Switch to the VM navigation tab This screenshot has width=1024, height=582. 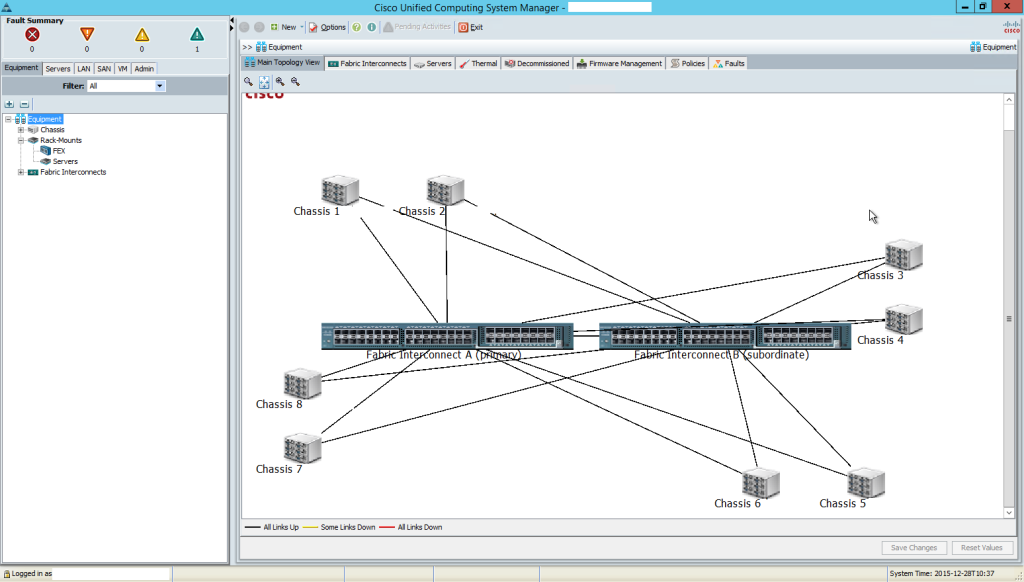point(122,69)
